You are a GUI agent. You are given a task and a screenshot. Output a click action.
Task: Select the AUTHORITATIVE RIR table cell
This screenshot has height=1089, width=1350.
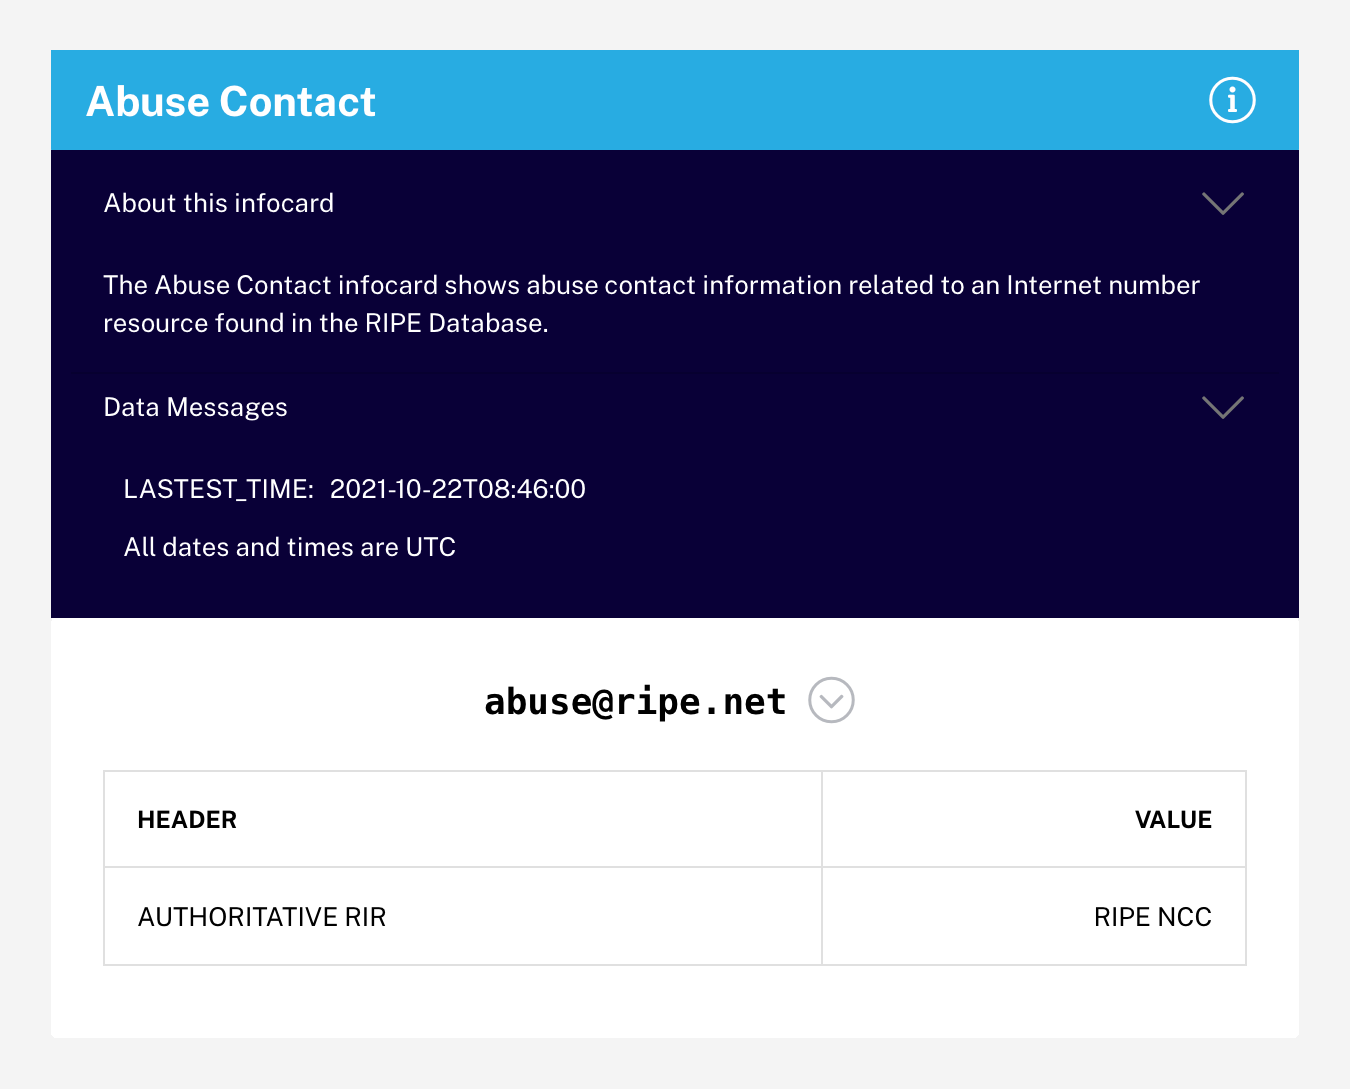(262, 917)
